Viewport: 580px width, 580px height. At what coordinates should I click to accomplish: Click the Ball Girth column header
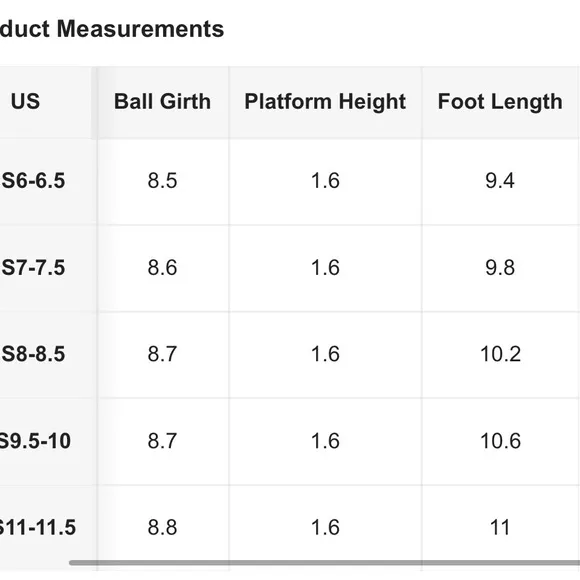[162, 101]
